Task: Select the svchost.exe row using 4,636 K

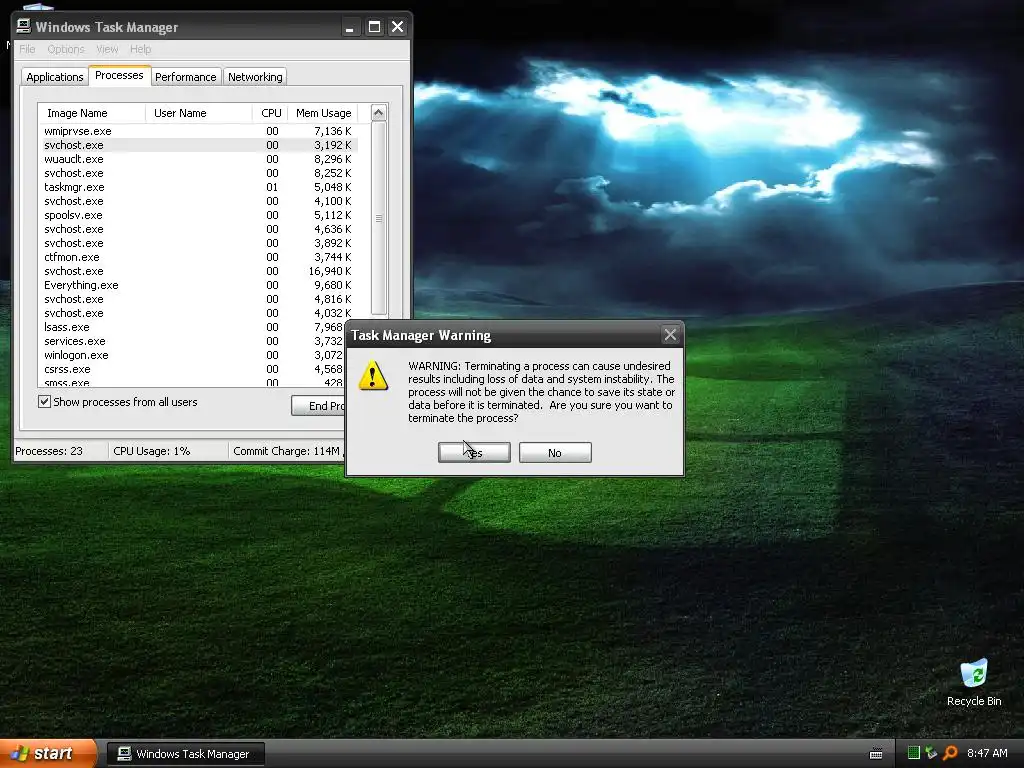Action: pos(198,229)
